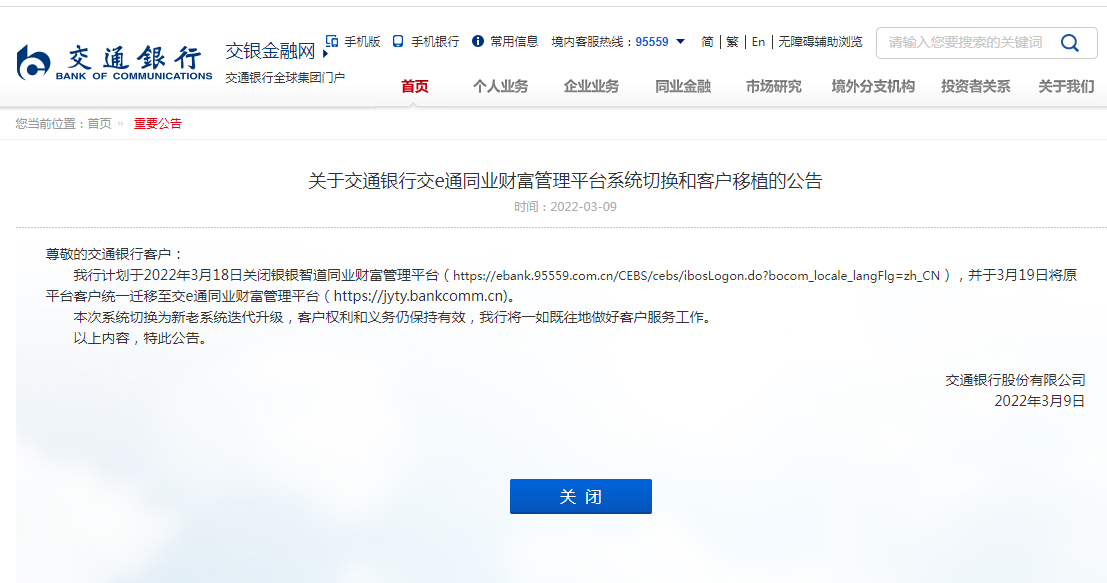Click the 手机银行 phone banking icon

[398, 42]
